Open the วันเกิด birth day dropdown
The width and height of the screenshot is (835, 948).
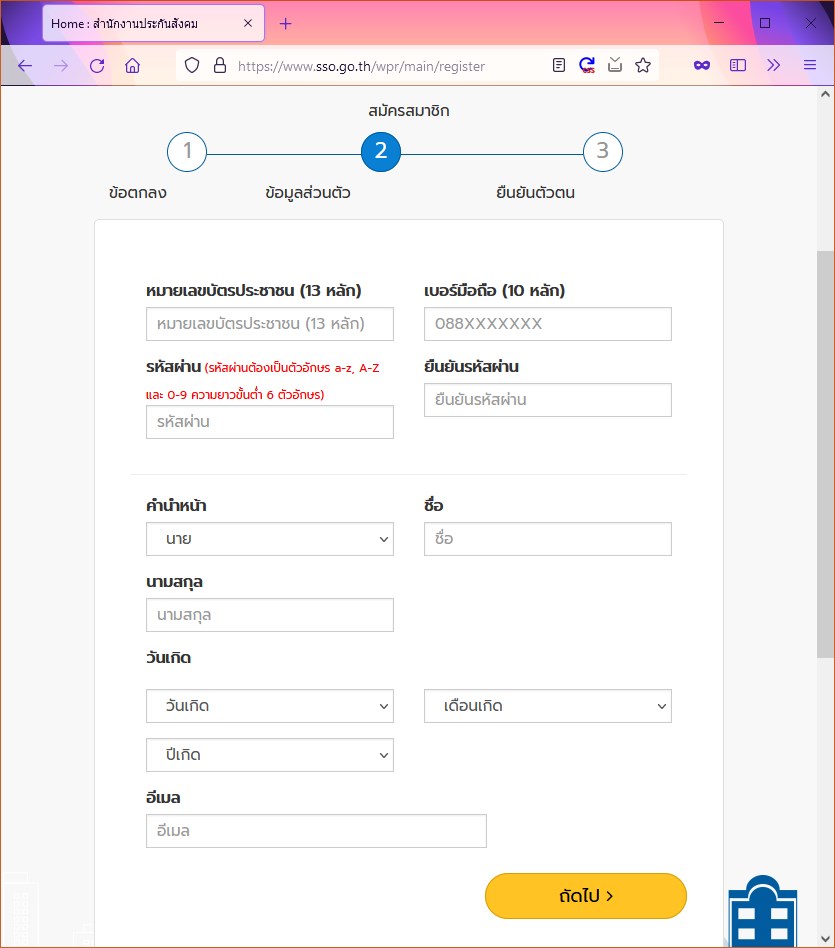(x=270, y=706)
